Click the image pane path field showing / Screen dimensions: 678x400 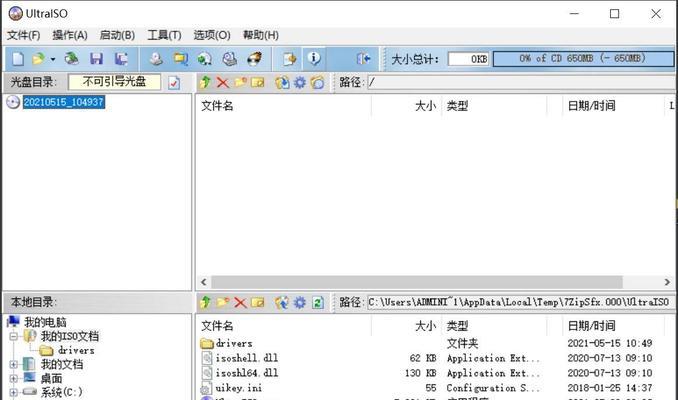(x=522, y=82)
